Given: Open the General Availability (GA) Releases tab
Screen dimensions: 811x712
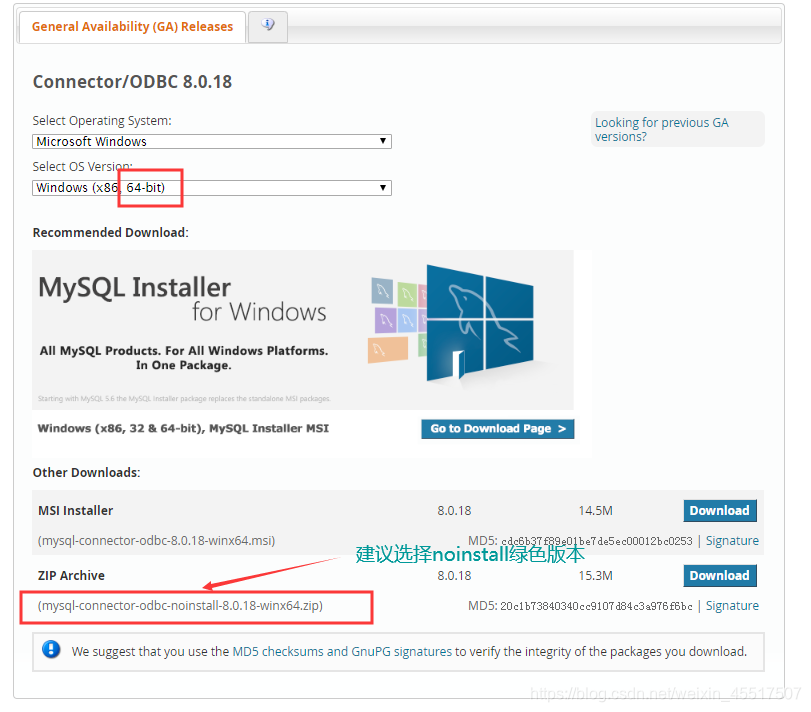Looking at the screenshot, I should click(132, 27).
